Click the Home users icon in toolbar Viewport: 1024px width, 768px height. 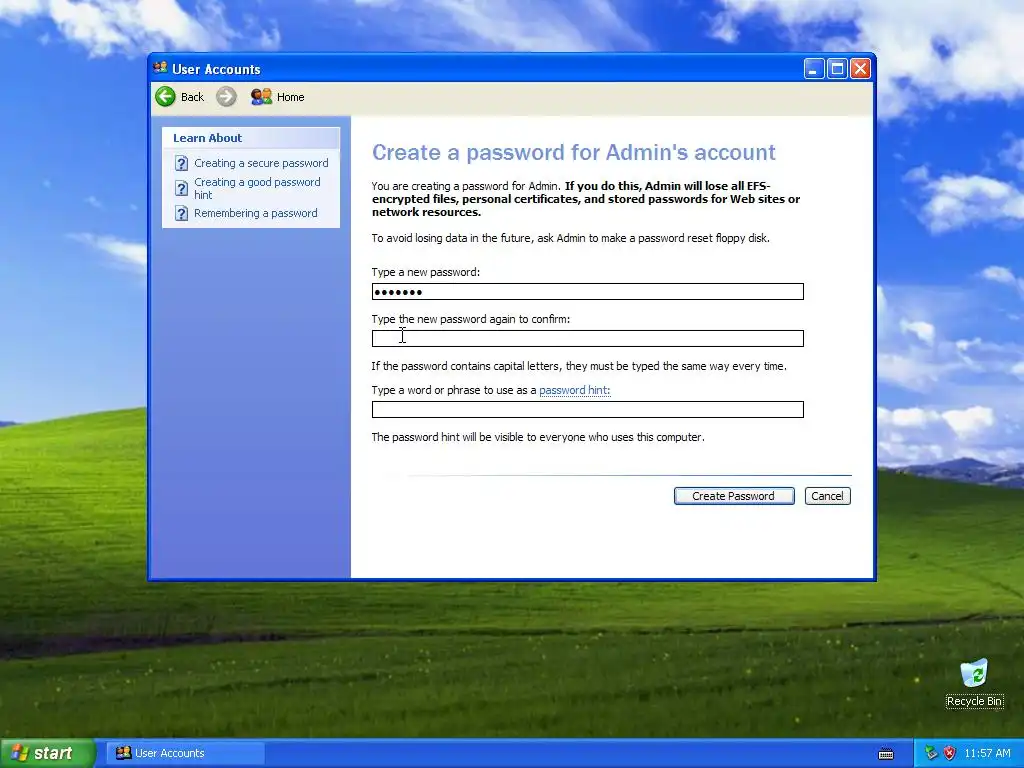tap(261, 97)
